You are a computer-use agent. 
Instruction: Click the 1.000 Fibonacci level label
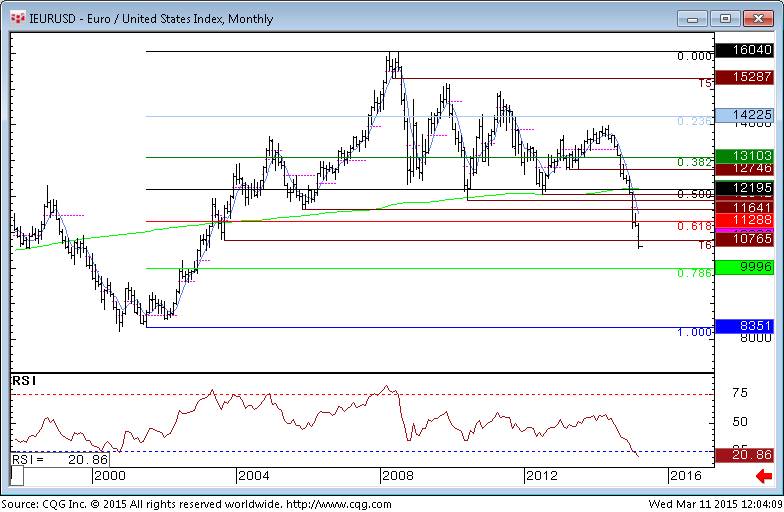tap(695, 332)
